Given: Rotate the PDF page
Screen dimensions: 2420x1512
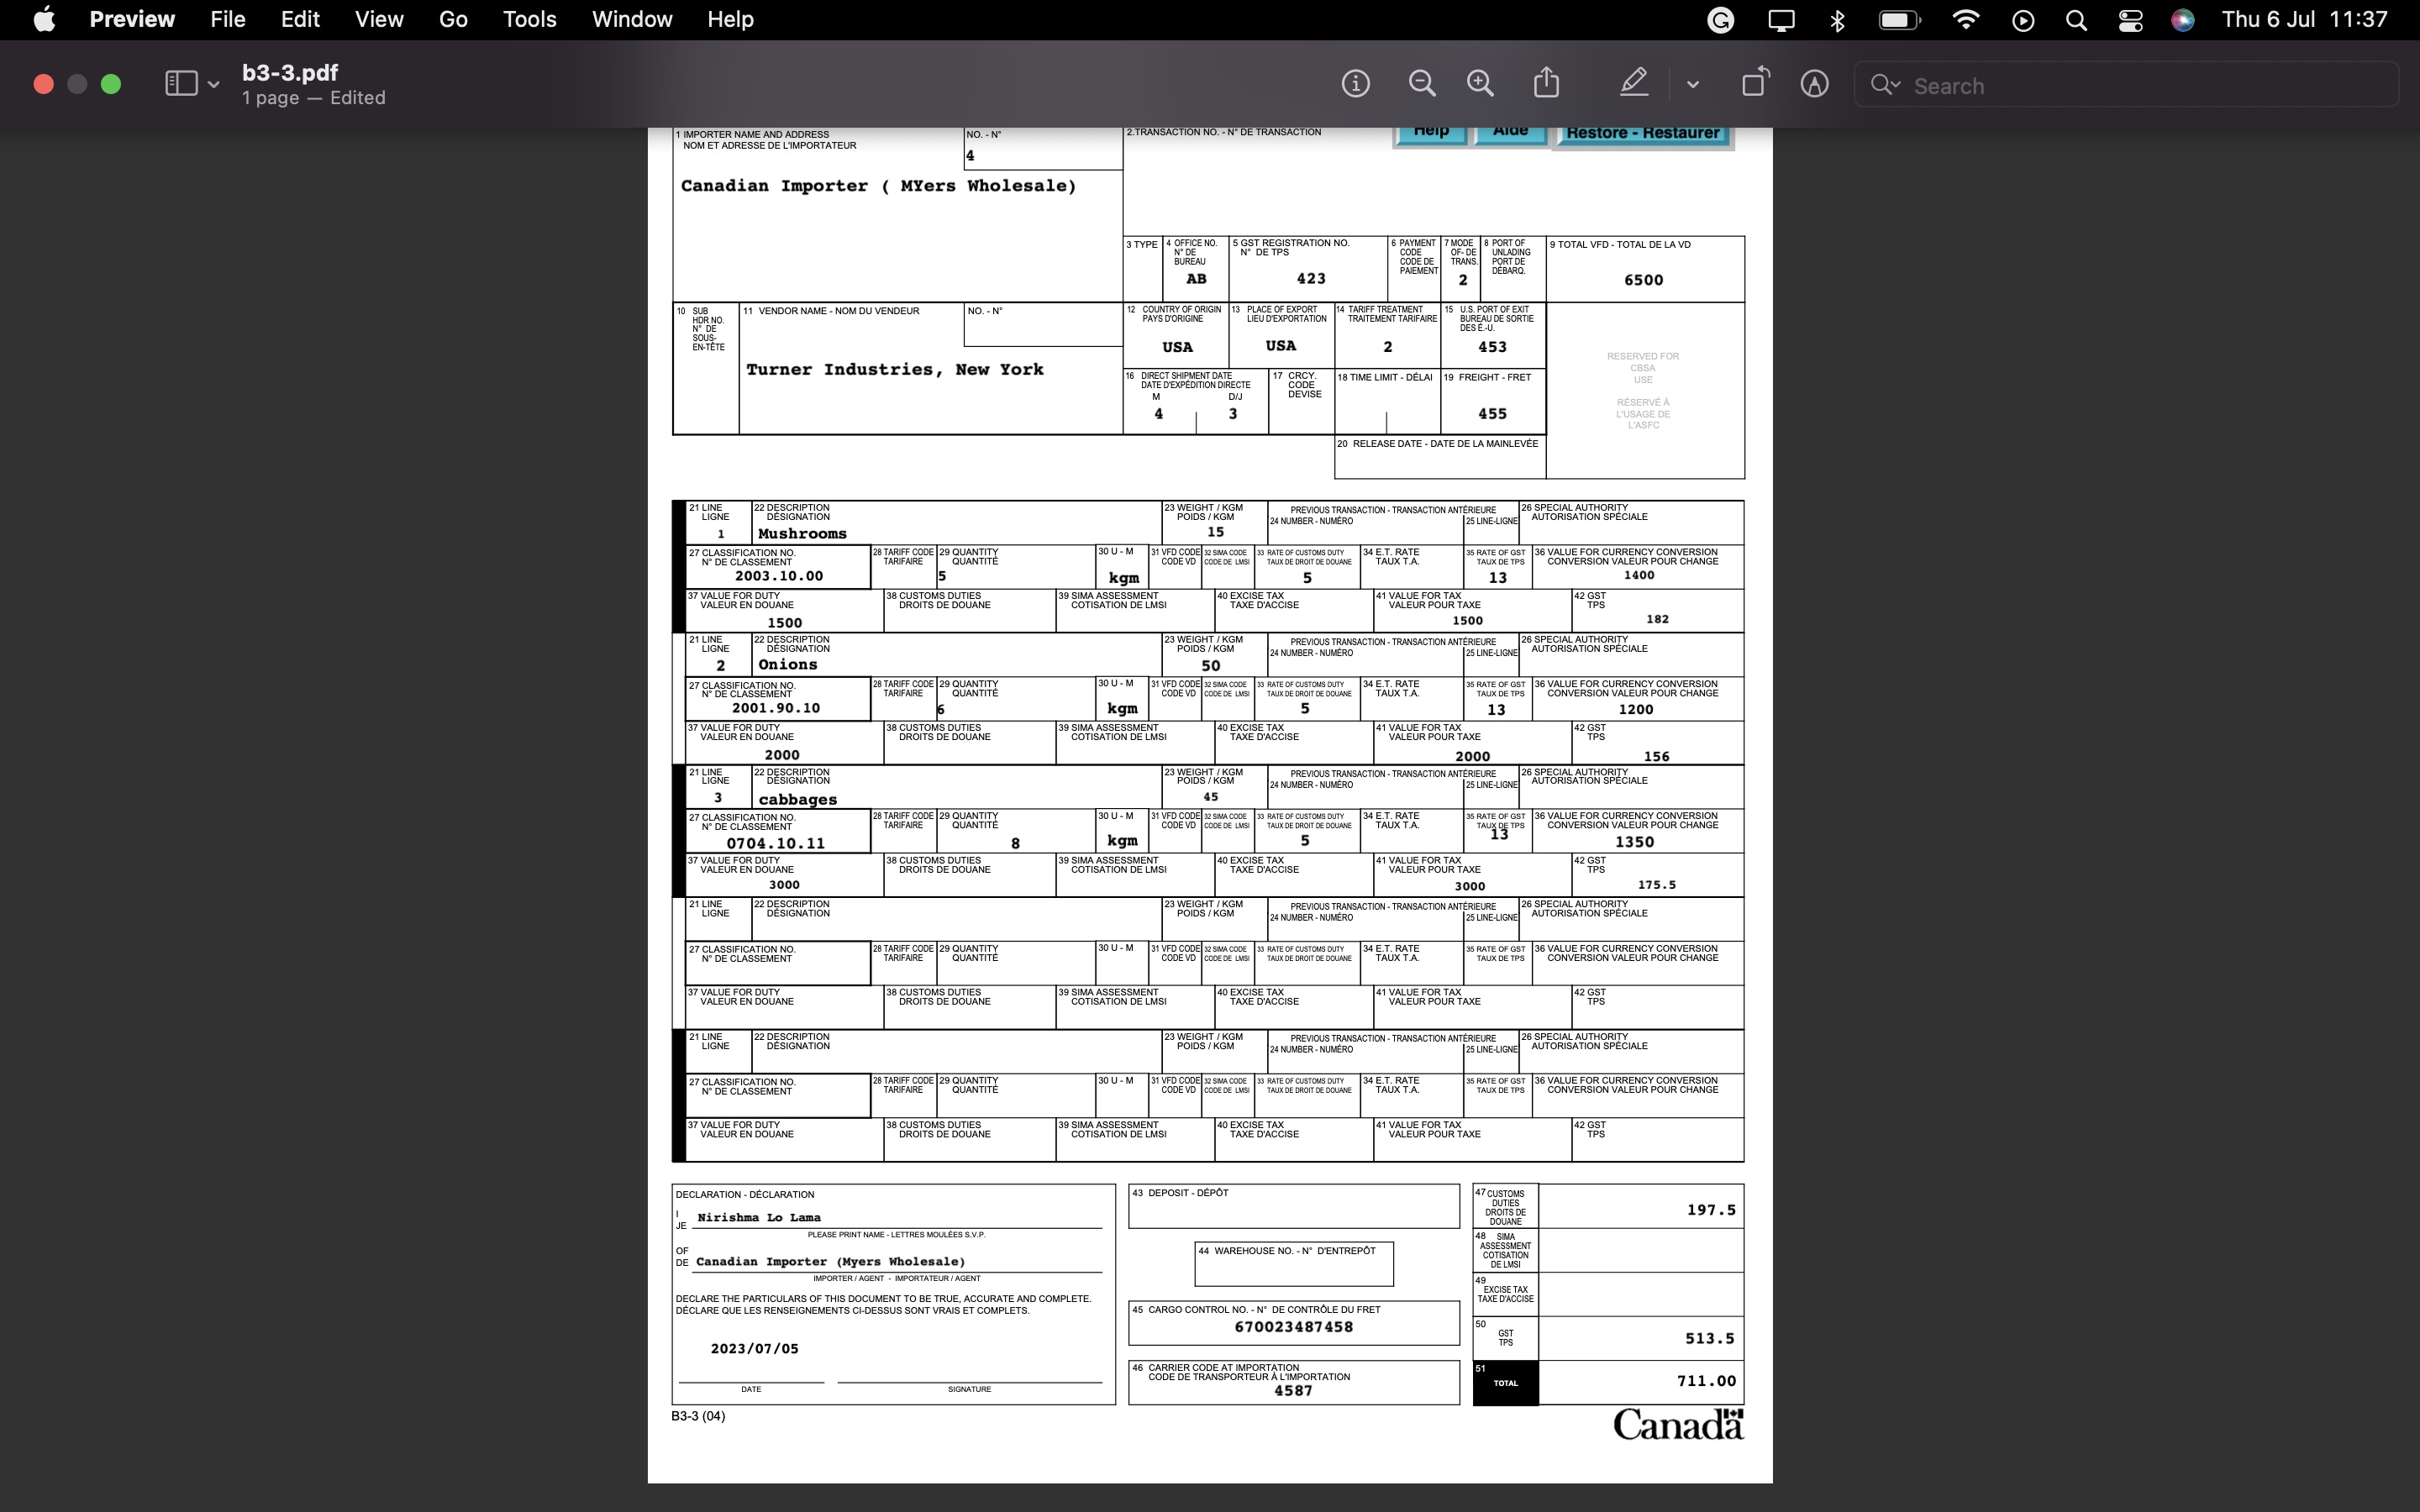Looking at the screenshot, I should pyautogui.click(x=1755, y=83).
